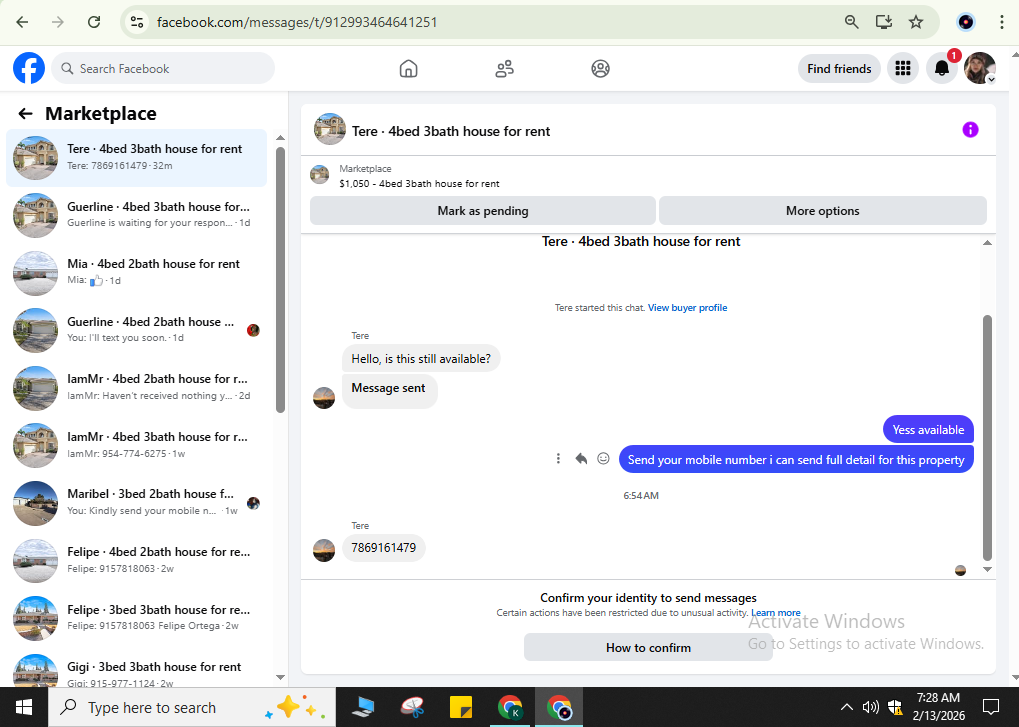The height and width of the screenshot is (727, 1019).
Task: Click the house photo in chat header
Action: 329,129
